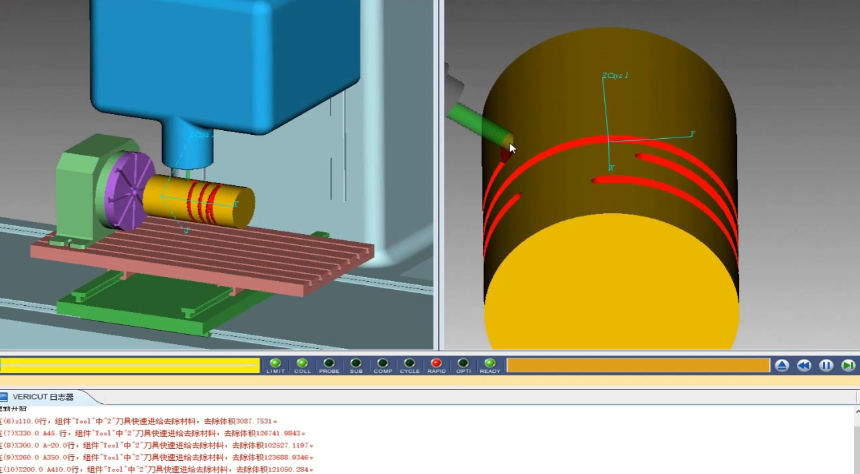Image resolution: width=860 pixels, height=474 pixels.
Task: Pause the running simulation
Action: pyautogui.click(x=826, y=366)
